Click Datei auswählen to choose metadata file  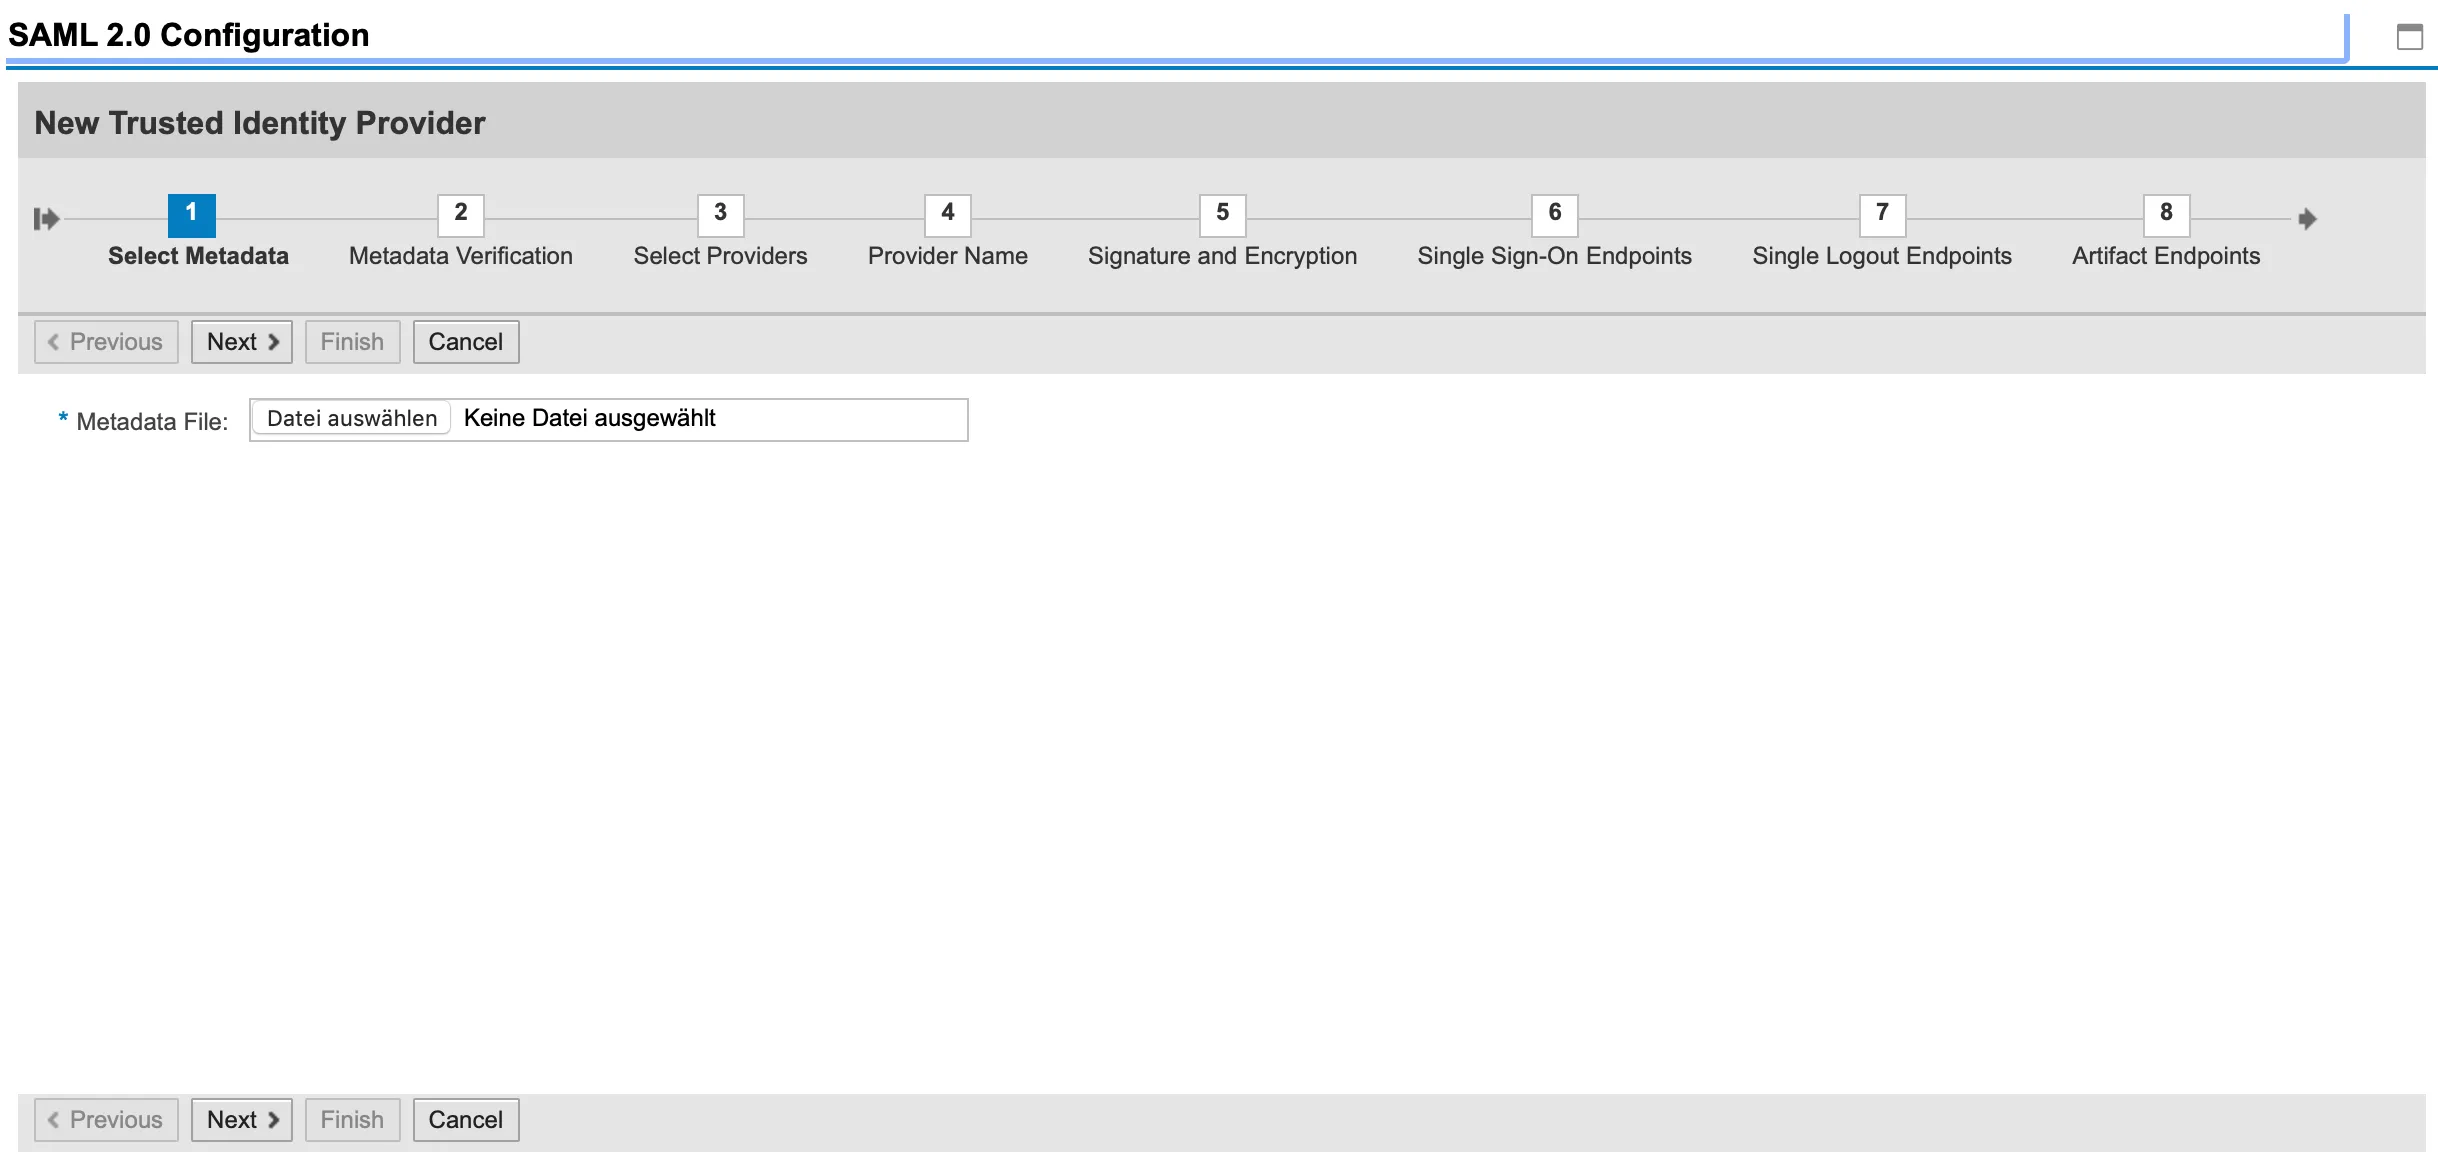(x=351, y=418)
